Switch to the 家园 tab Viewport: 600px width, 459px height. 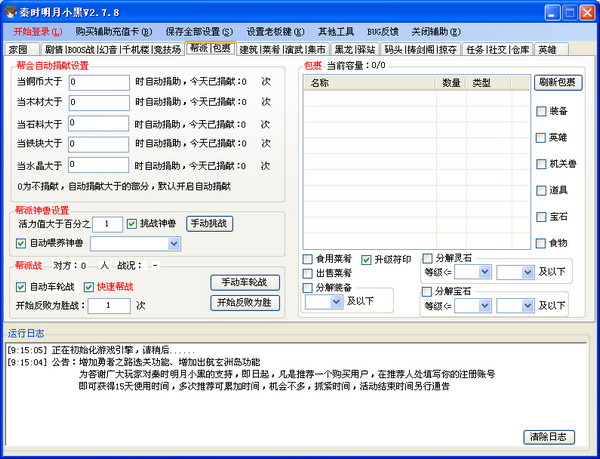tap(22, 49)
